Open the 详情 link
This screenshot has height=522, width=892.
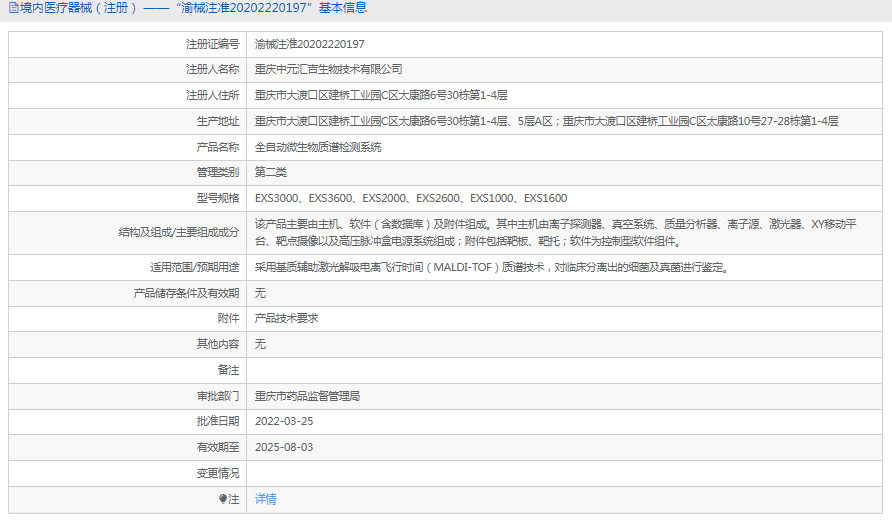coord(266,499)
